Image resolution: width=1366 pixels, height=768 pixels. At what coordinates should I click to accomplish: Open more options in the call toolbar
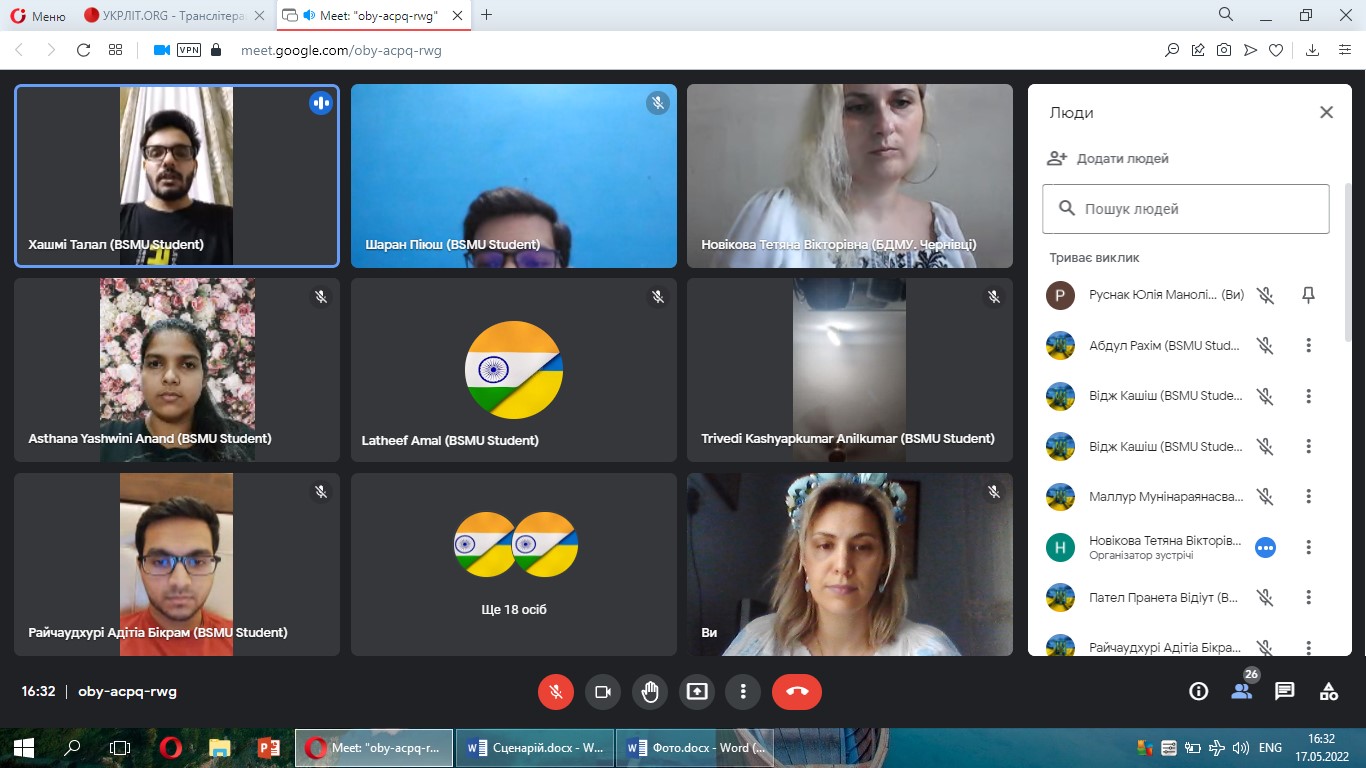[x=743, y=691]
